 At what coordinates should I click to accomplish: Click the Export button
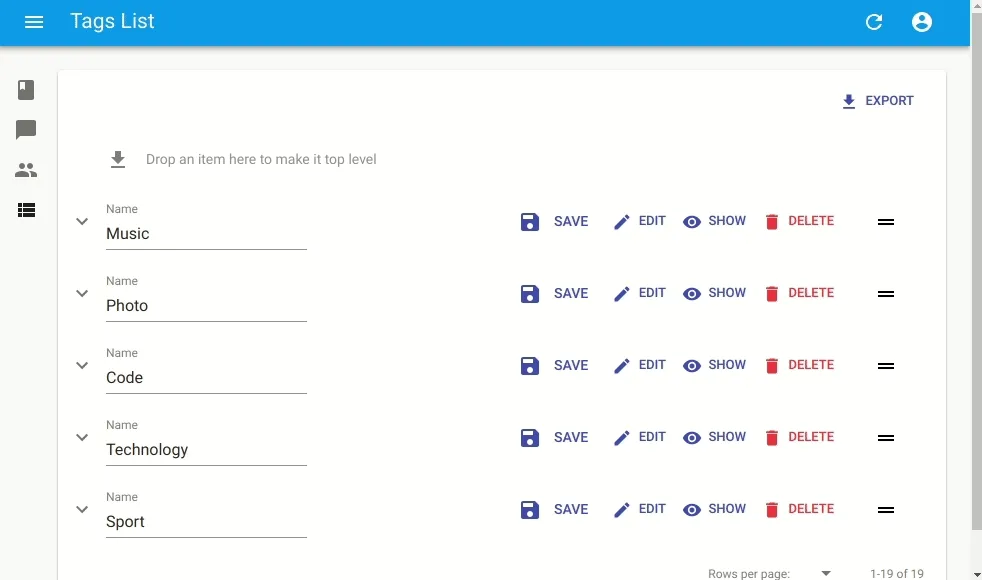pyautogui.click(x=877, y=101)
